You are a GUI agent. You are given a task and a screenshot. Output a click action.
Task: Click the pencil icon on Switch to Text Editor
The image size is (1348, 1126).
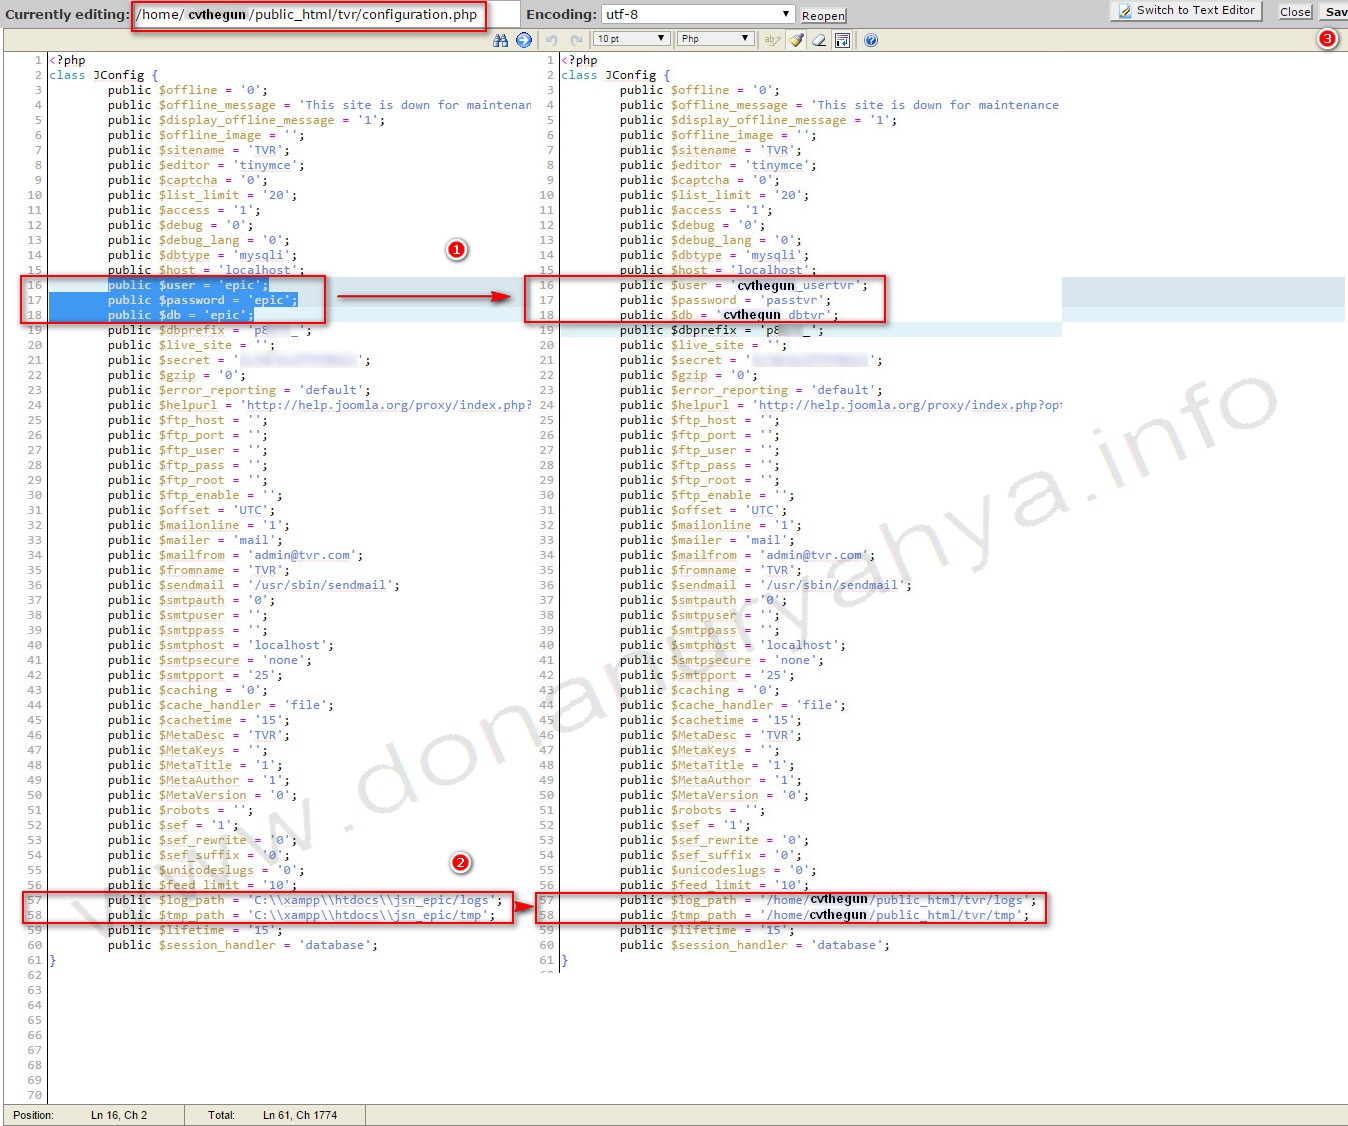point(1124,10)
